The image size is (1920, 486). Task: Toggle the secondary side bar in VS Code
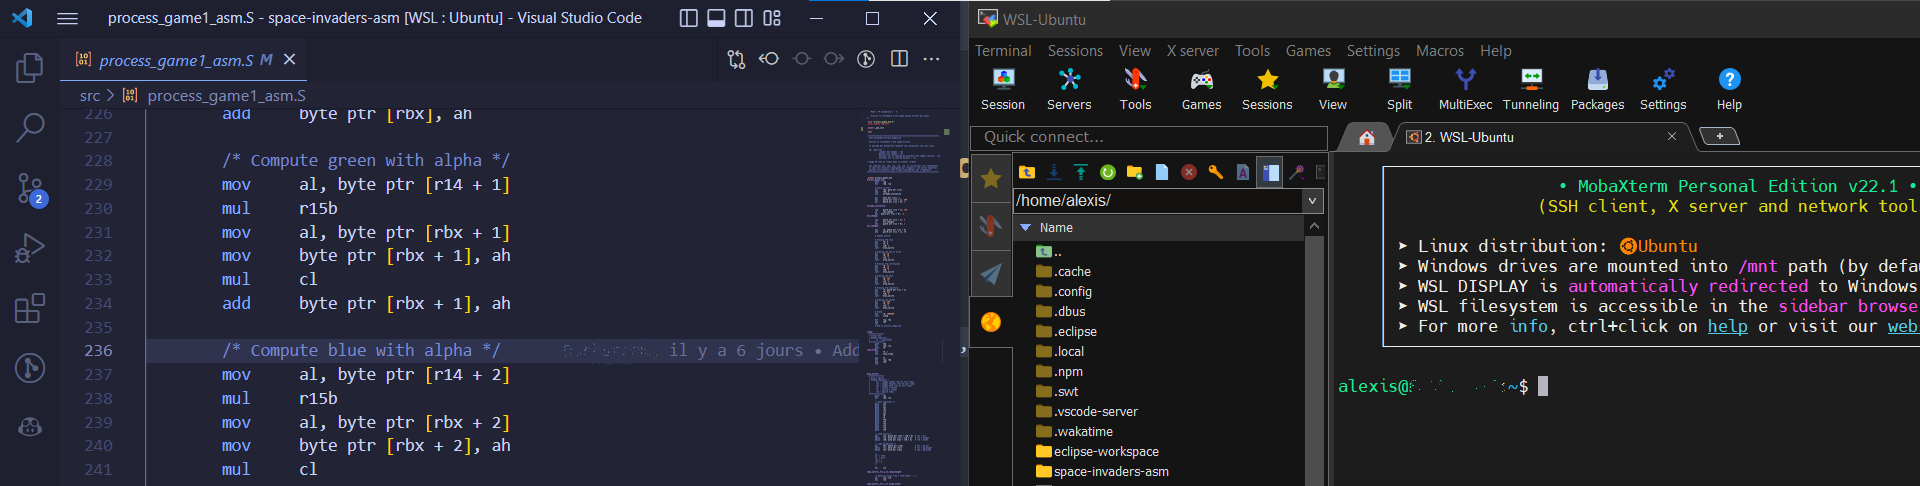point(744,18)
